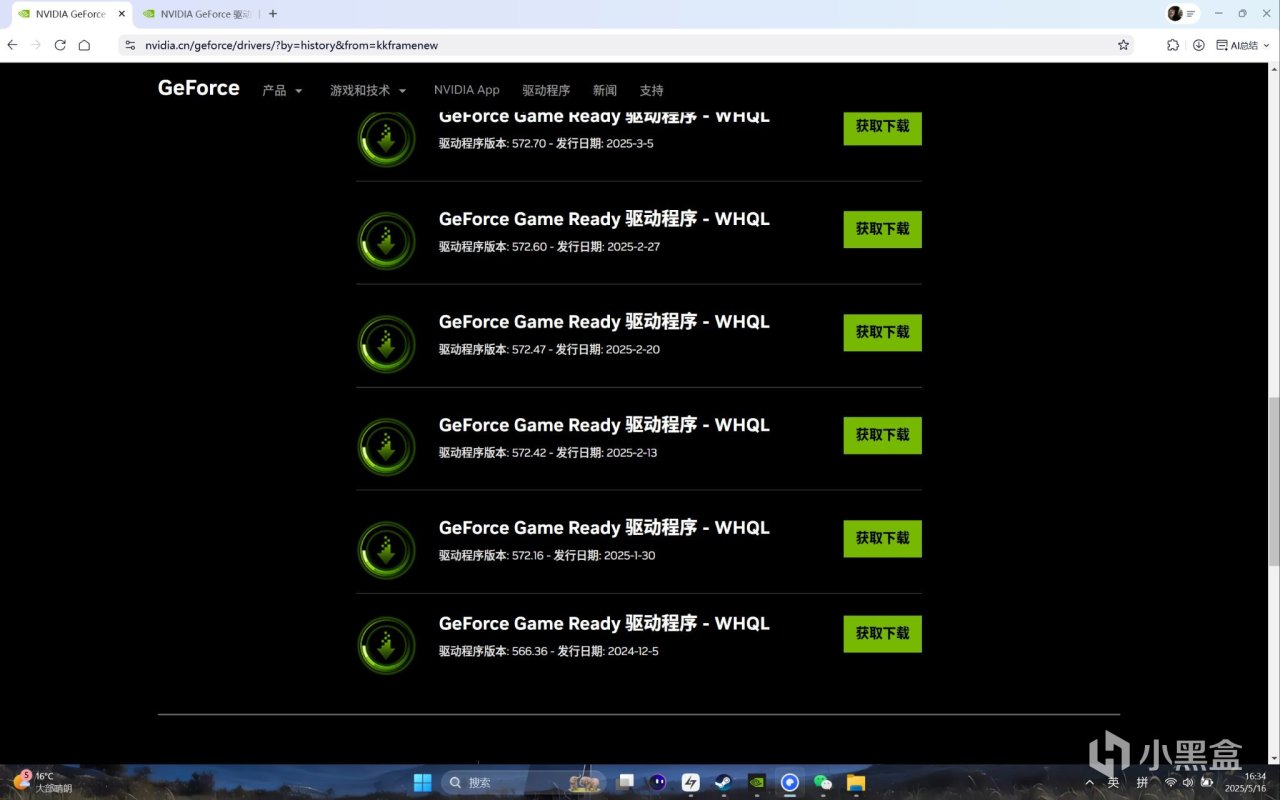Image resolution: width=1280 pixels, height=800 pixels.
Task: Click 获取下载 for driver version 572.70
Action: [883, 128]
